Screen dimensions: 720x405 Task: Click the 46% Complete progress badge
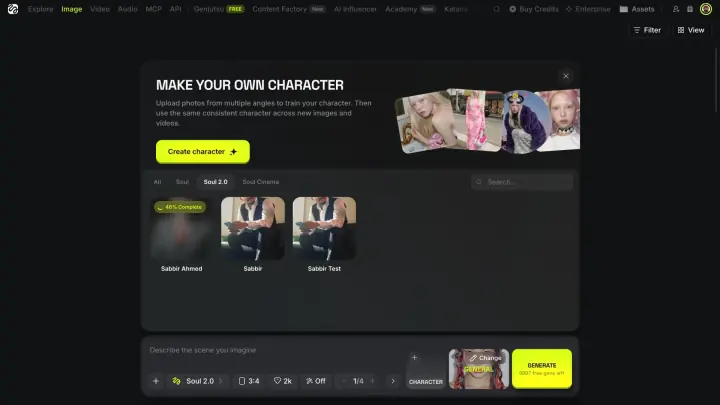[x=180, y=207]
